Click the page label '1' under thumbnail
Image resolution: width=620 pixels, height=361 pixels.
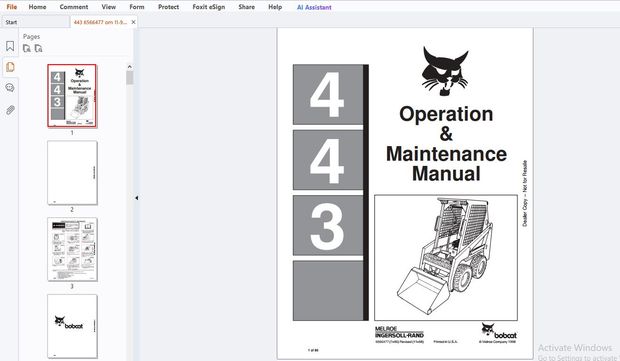[72, 133]
